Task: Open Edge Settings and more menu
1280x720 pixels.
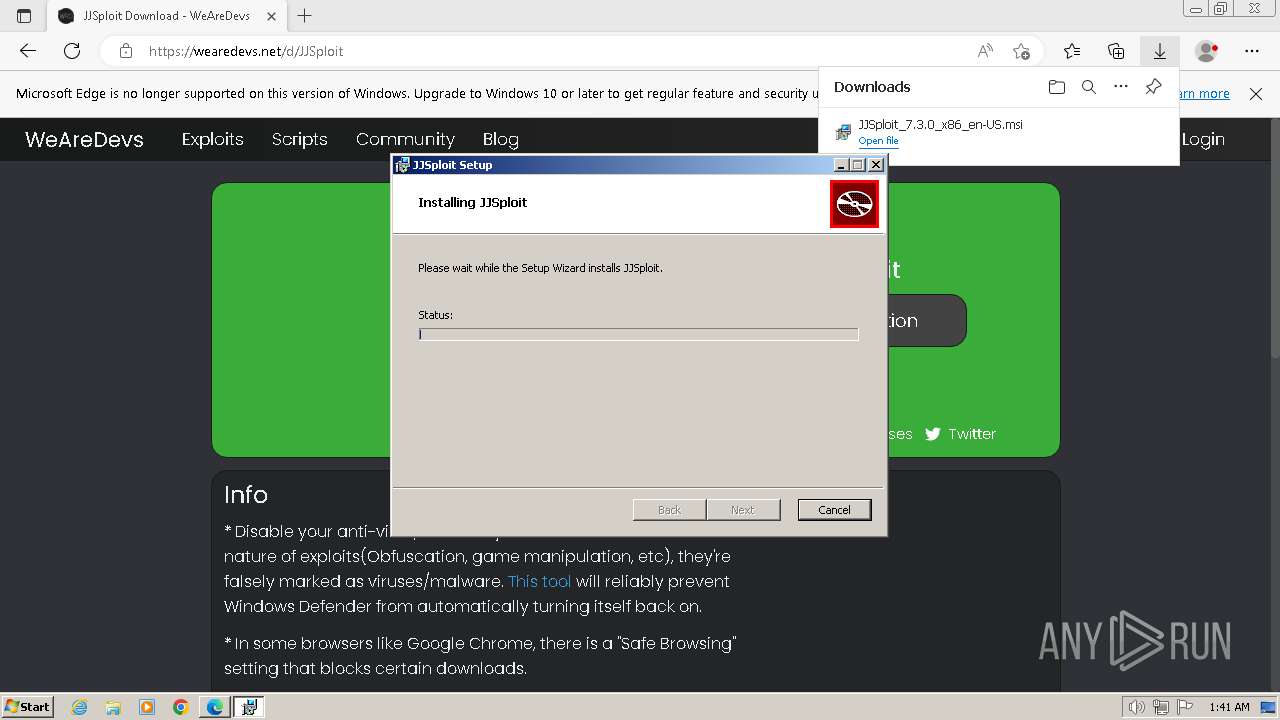Action: (1252, 51)
